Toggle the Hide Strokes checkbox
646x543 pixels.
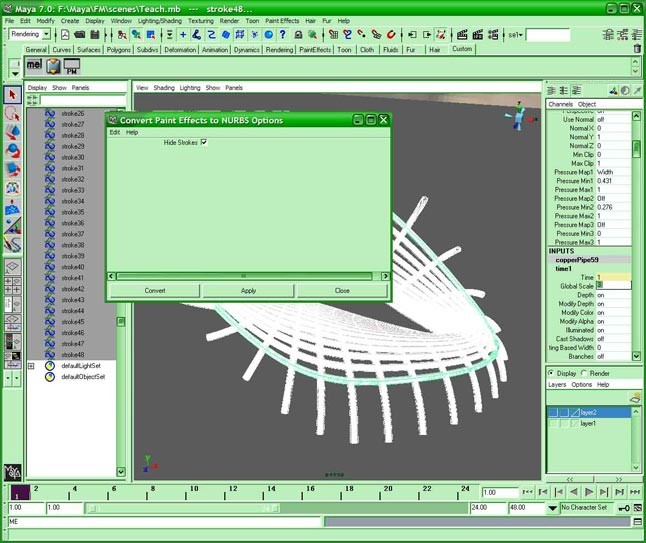(204, 143)
